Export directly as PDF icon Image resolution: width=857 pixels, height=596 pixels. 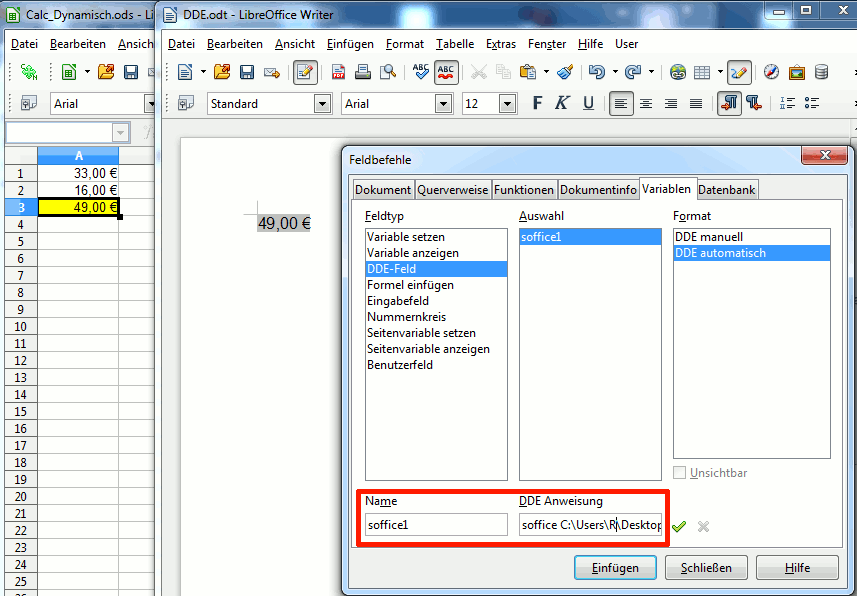[338, 72]
